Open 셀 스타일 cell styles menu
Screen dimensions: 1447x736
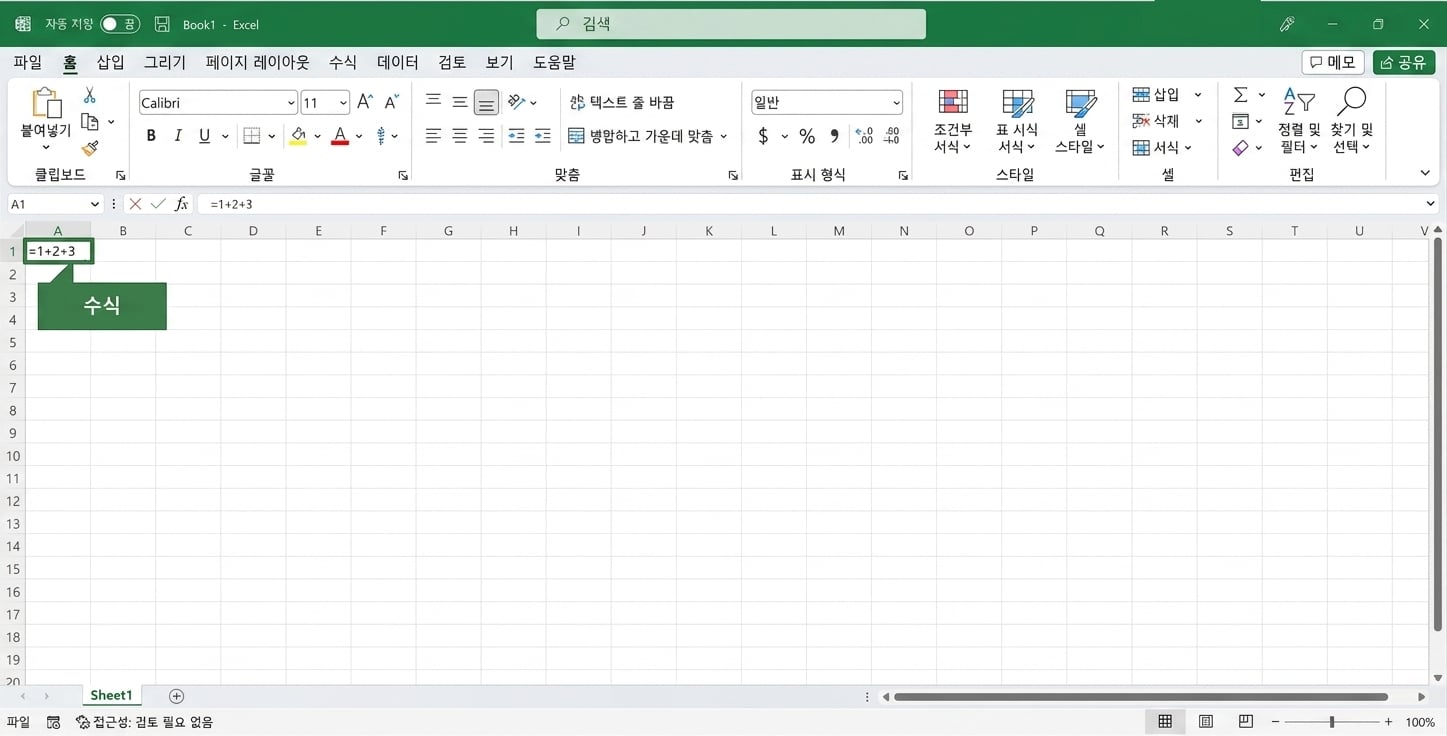[1080, 121]
